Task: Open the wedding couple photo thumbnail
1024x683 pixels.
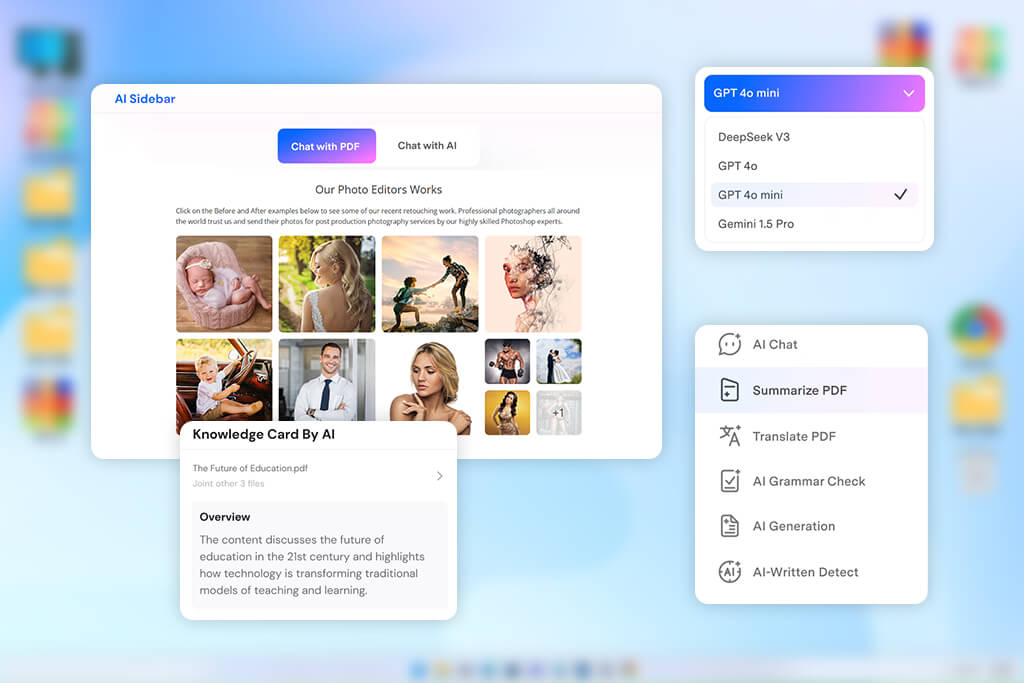Action: pos(559,361)
